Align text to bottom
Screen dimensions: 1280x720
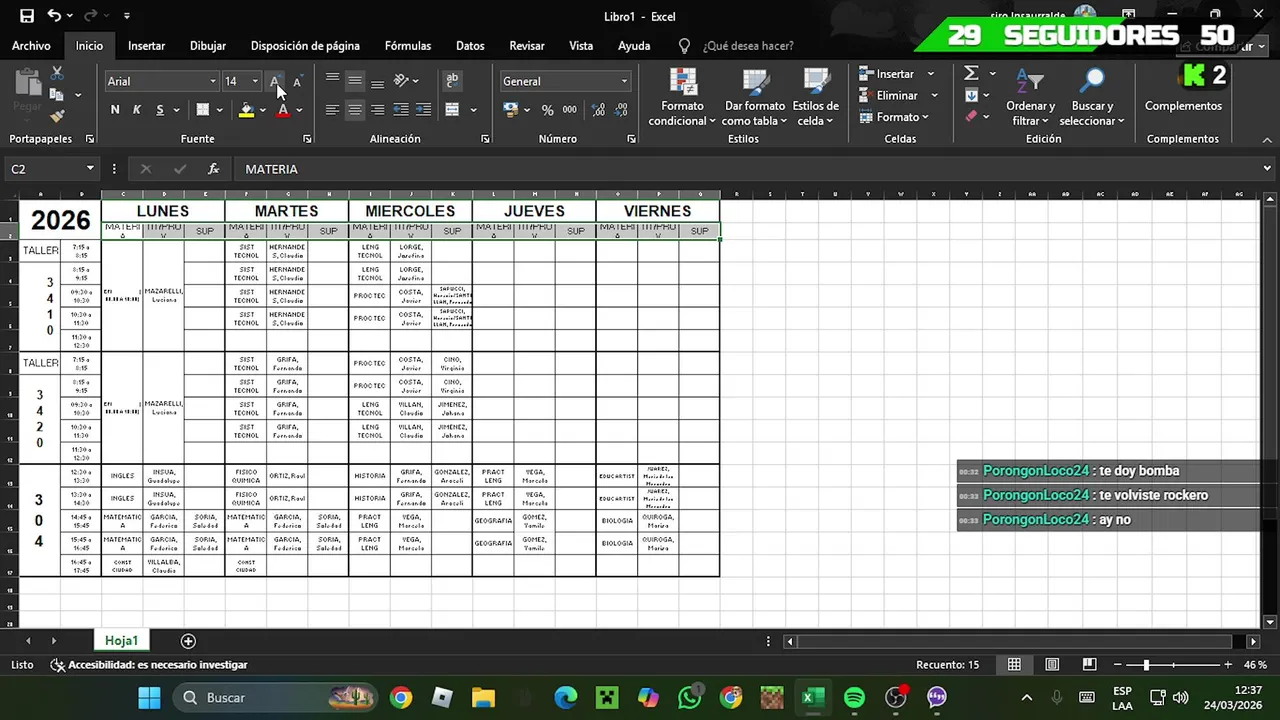point(377,81)
